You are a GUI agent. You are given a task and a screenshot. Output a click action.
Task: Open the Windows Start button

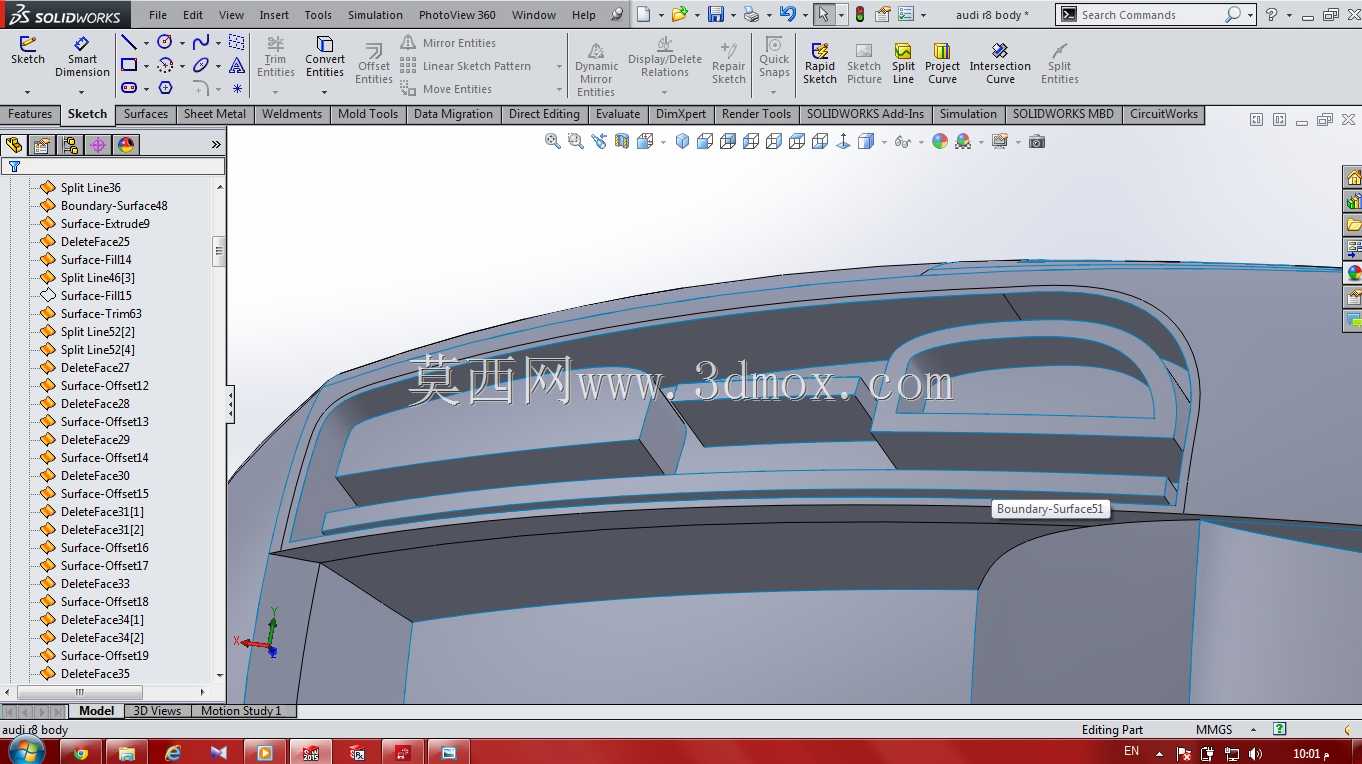point(24,752)
